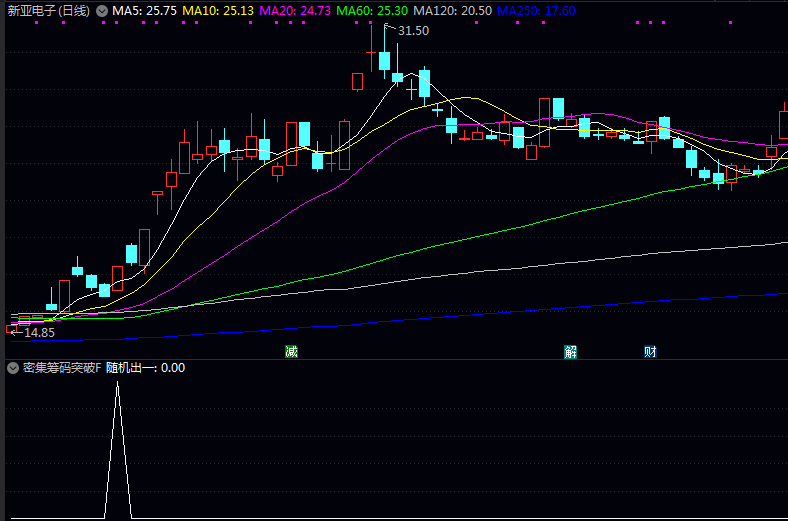Click the MA250 blue moving average label
The width and height of the screenshot is (788, 521).
click(x=536, y=10)
